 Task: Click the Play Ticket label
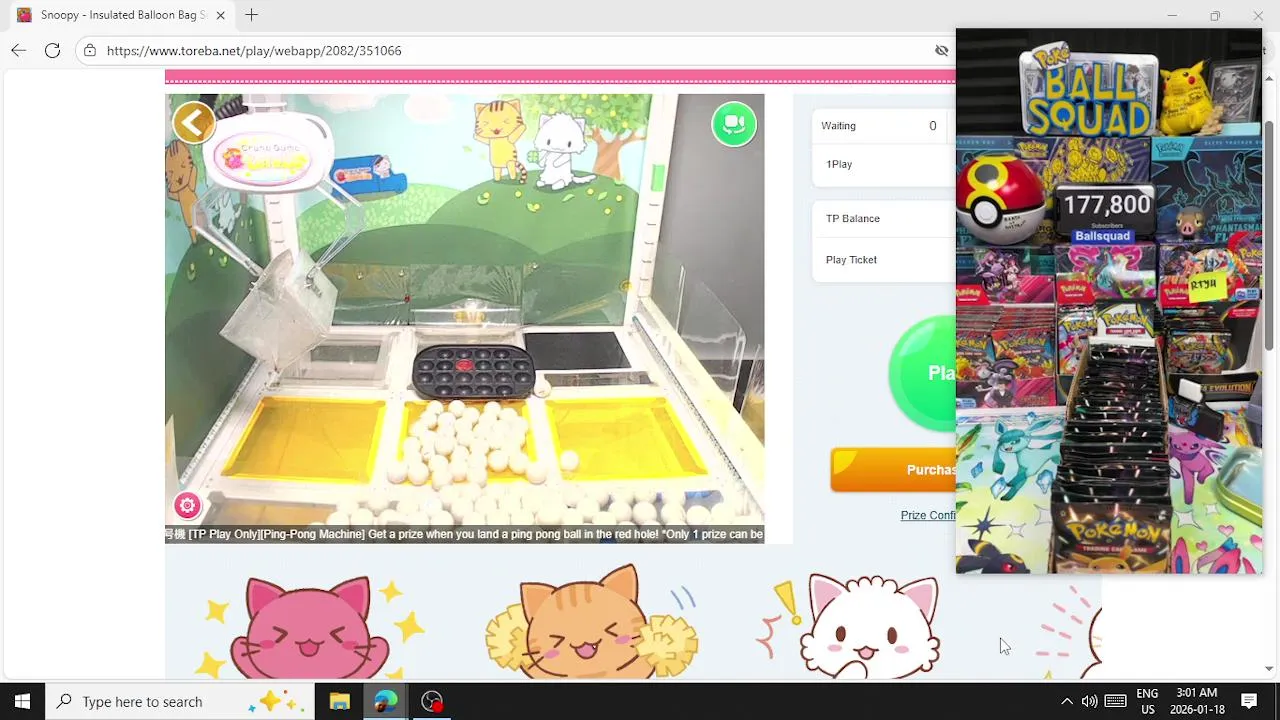coord(851,260)
